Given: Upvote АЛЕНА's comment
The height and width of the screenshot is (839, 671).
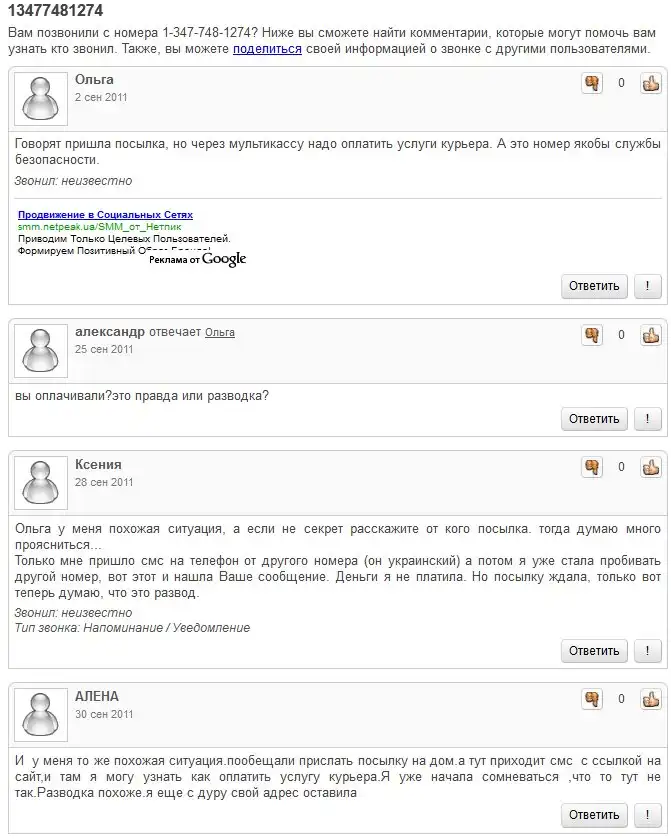Looking at the screenshot, I should [651, 699].
